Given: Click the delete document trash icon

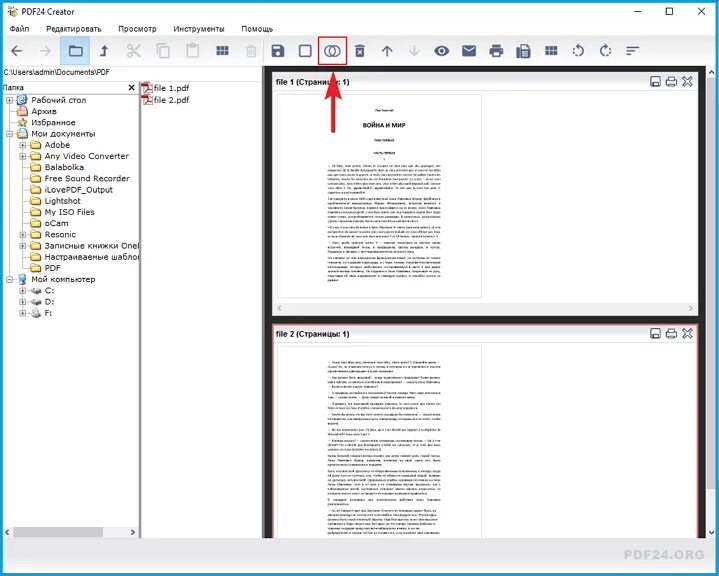Looking at the screenshot, I should tap(360, 51).
